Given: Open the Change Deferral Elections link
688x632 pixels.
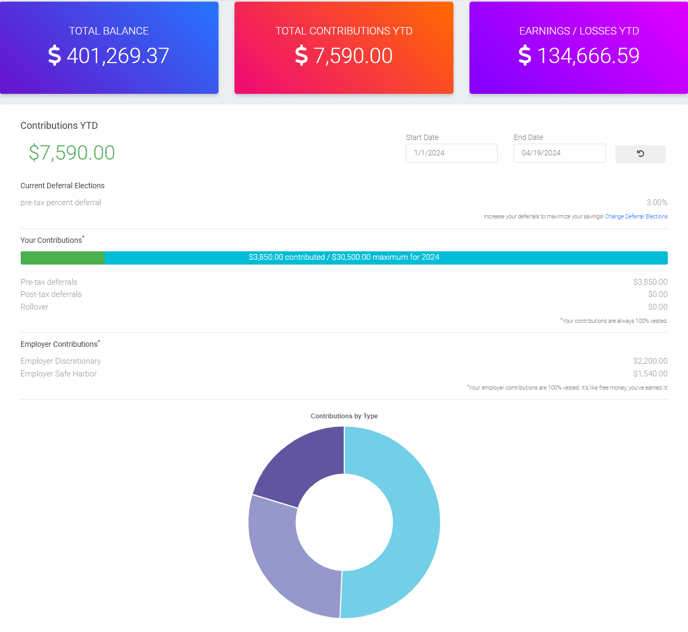Looking at the screenshot, I should [x=636, y=216].
